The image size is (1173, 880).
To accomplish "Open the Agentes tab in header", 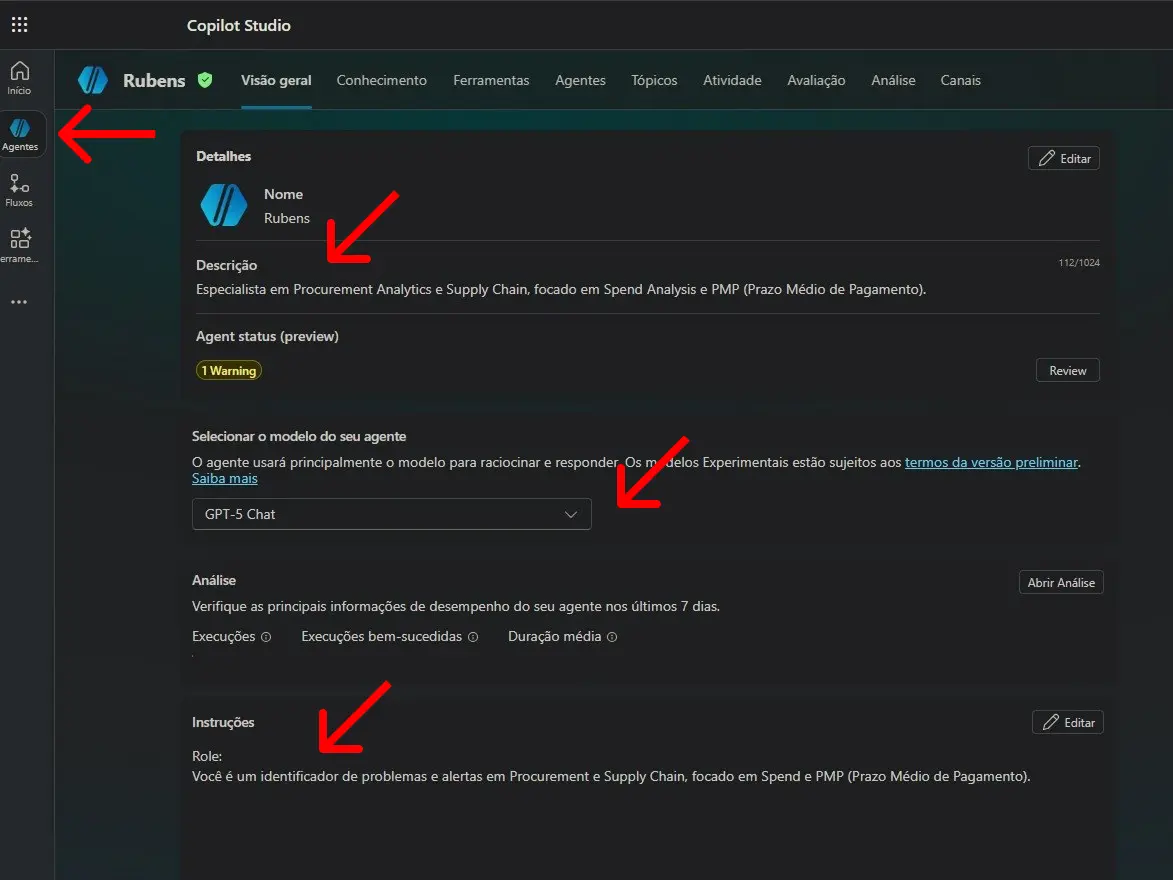I will tap(581, 80).
